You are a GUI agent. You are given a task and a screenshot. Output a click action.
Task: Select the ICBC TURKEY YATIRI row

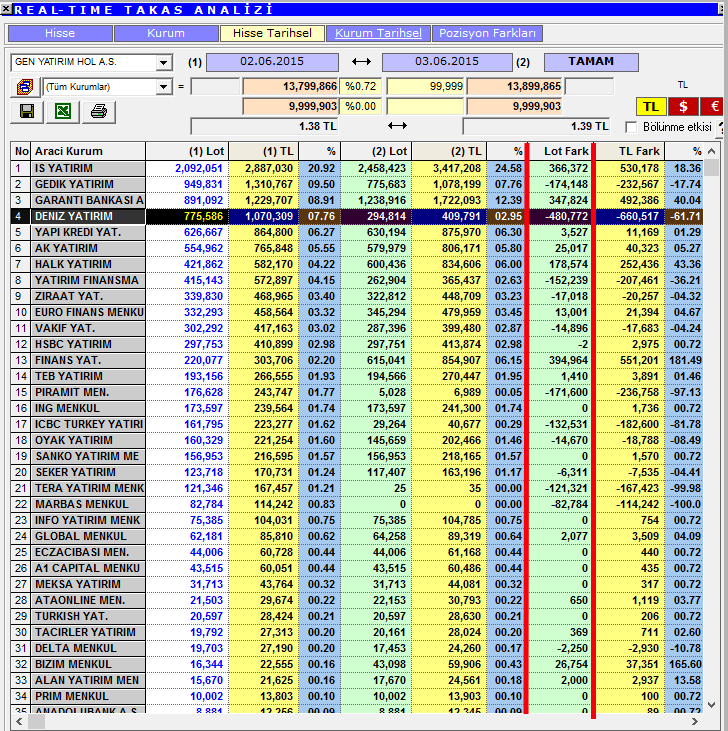pos(357,424)
